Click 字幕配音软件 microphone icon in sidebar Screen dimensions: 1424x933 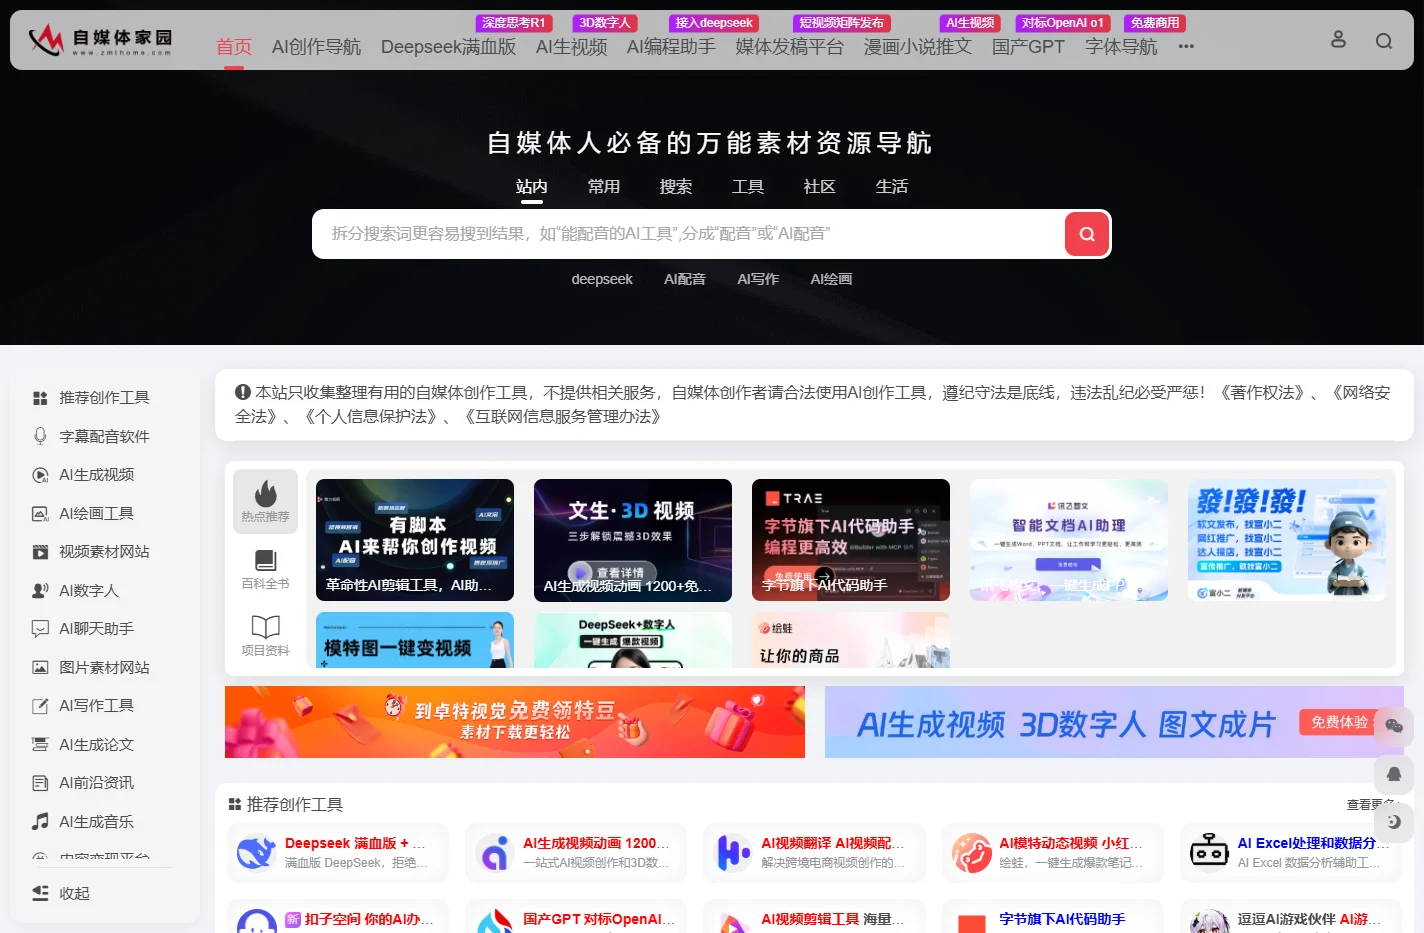[40, 437]
